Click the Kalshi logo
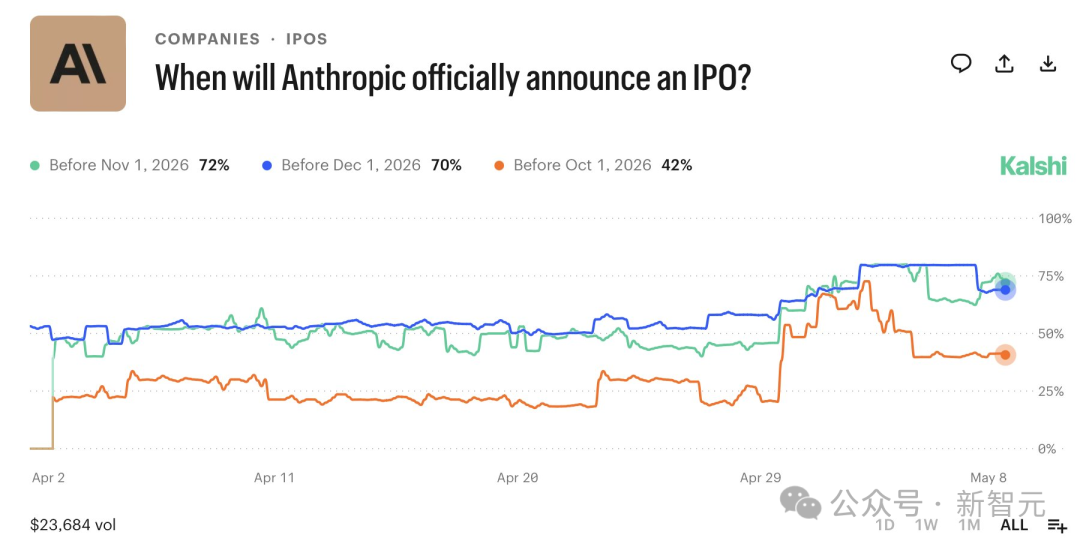Image resolution: width=1080 pixels, height=547 pixels. pyautogui.click(x=1033, y=165)
